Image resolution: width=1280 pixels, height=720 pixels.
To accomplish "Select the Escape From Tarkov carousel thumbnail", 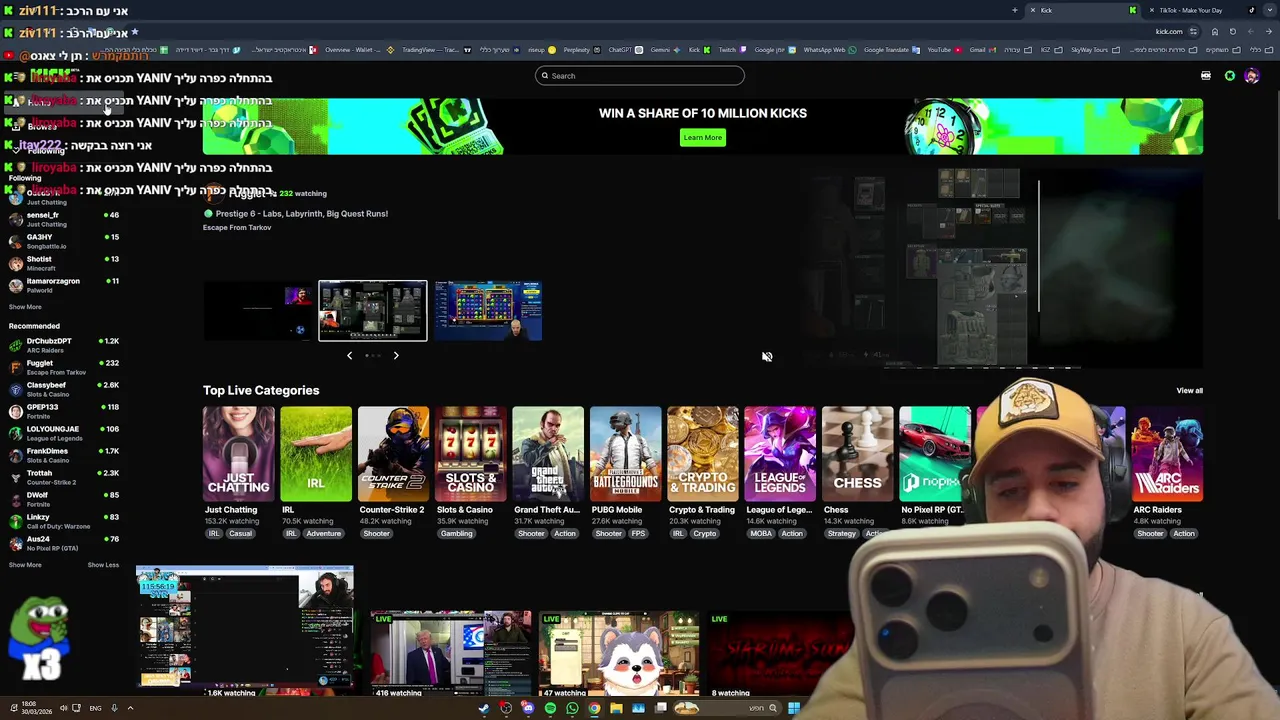I will point(373,311).
